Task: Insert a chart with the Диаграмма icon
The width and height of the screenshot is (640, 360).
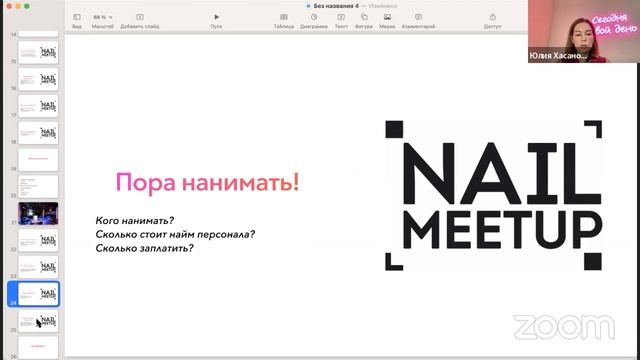Action: coord(313,17)
